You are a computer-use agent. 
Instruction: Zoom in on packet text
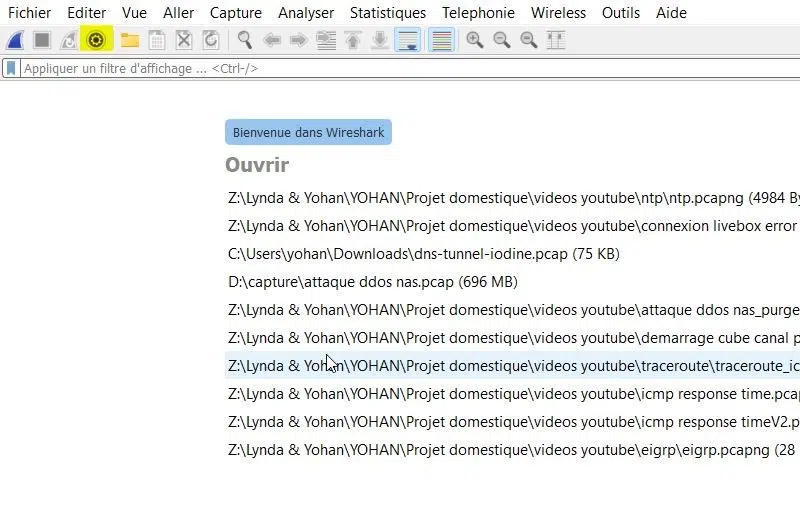[474, 40]
